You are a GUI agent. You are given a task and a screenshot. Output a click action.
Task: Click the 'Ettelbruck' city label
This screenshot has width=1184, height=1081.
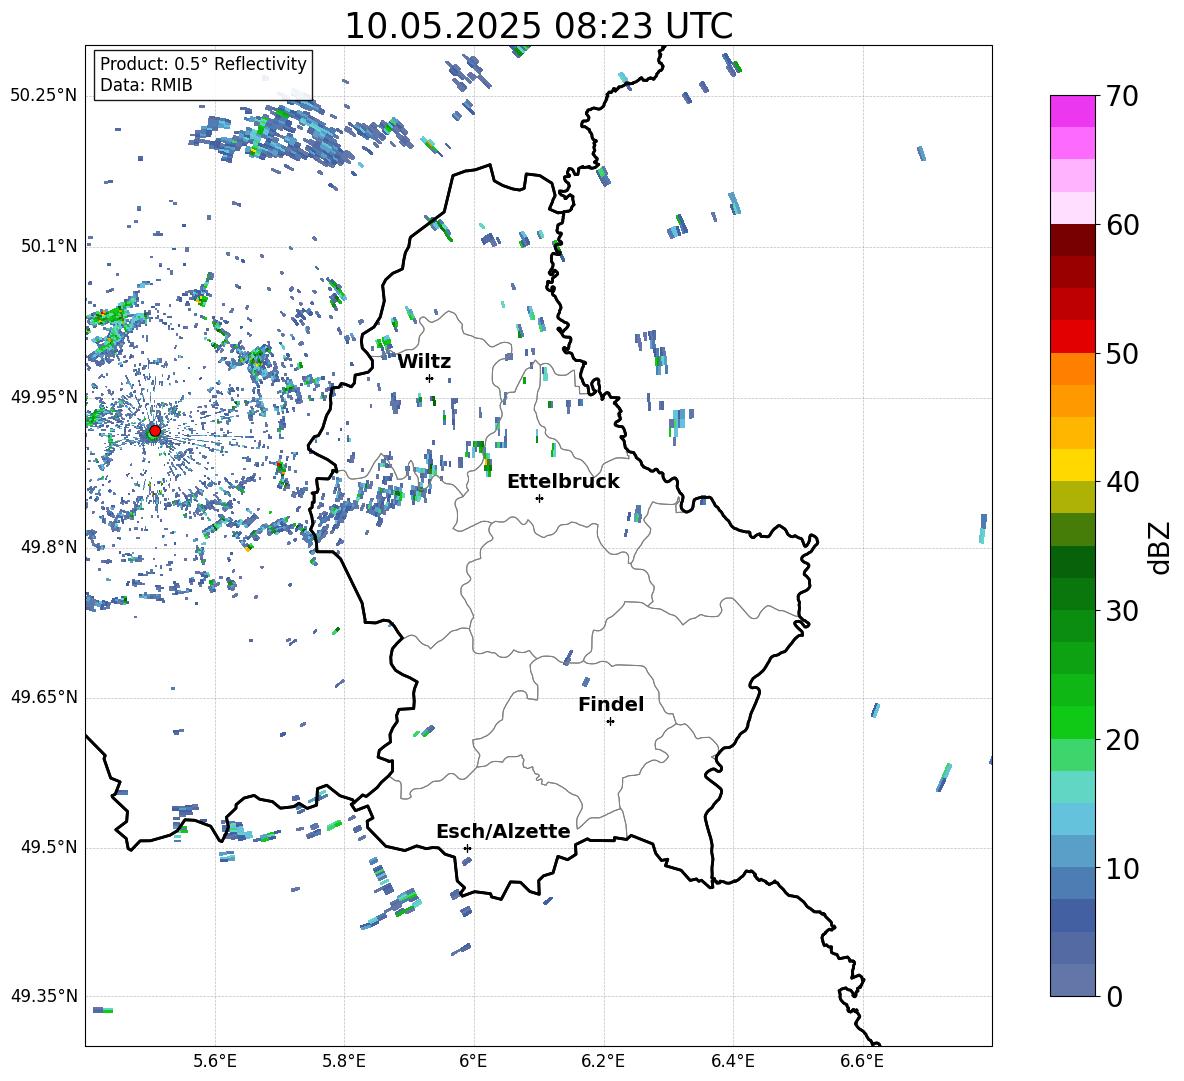click(x=563, y=482)
